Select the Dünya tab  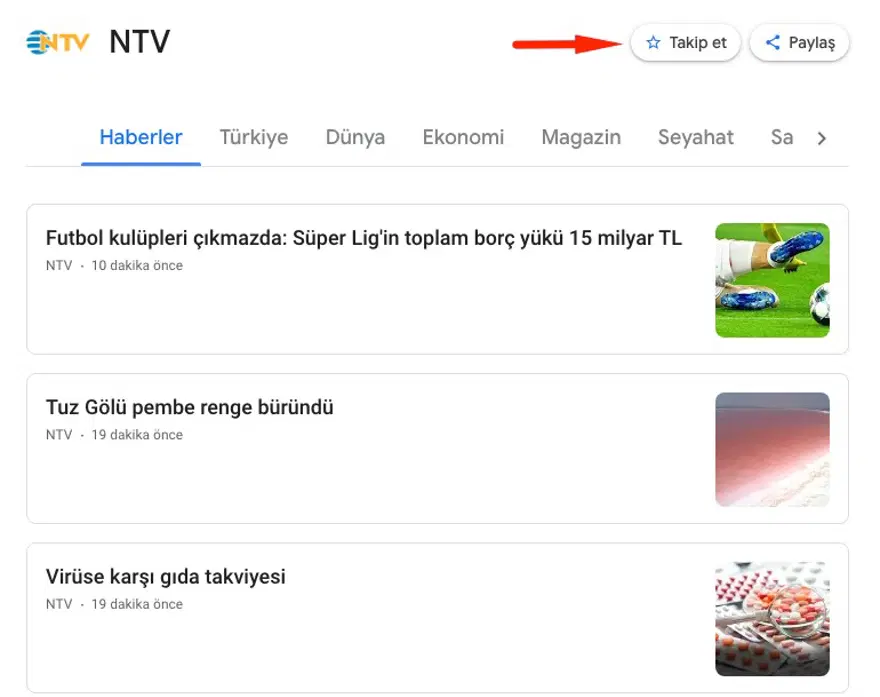pos(355,137)
